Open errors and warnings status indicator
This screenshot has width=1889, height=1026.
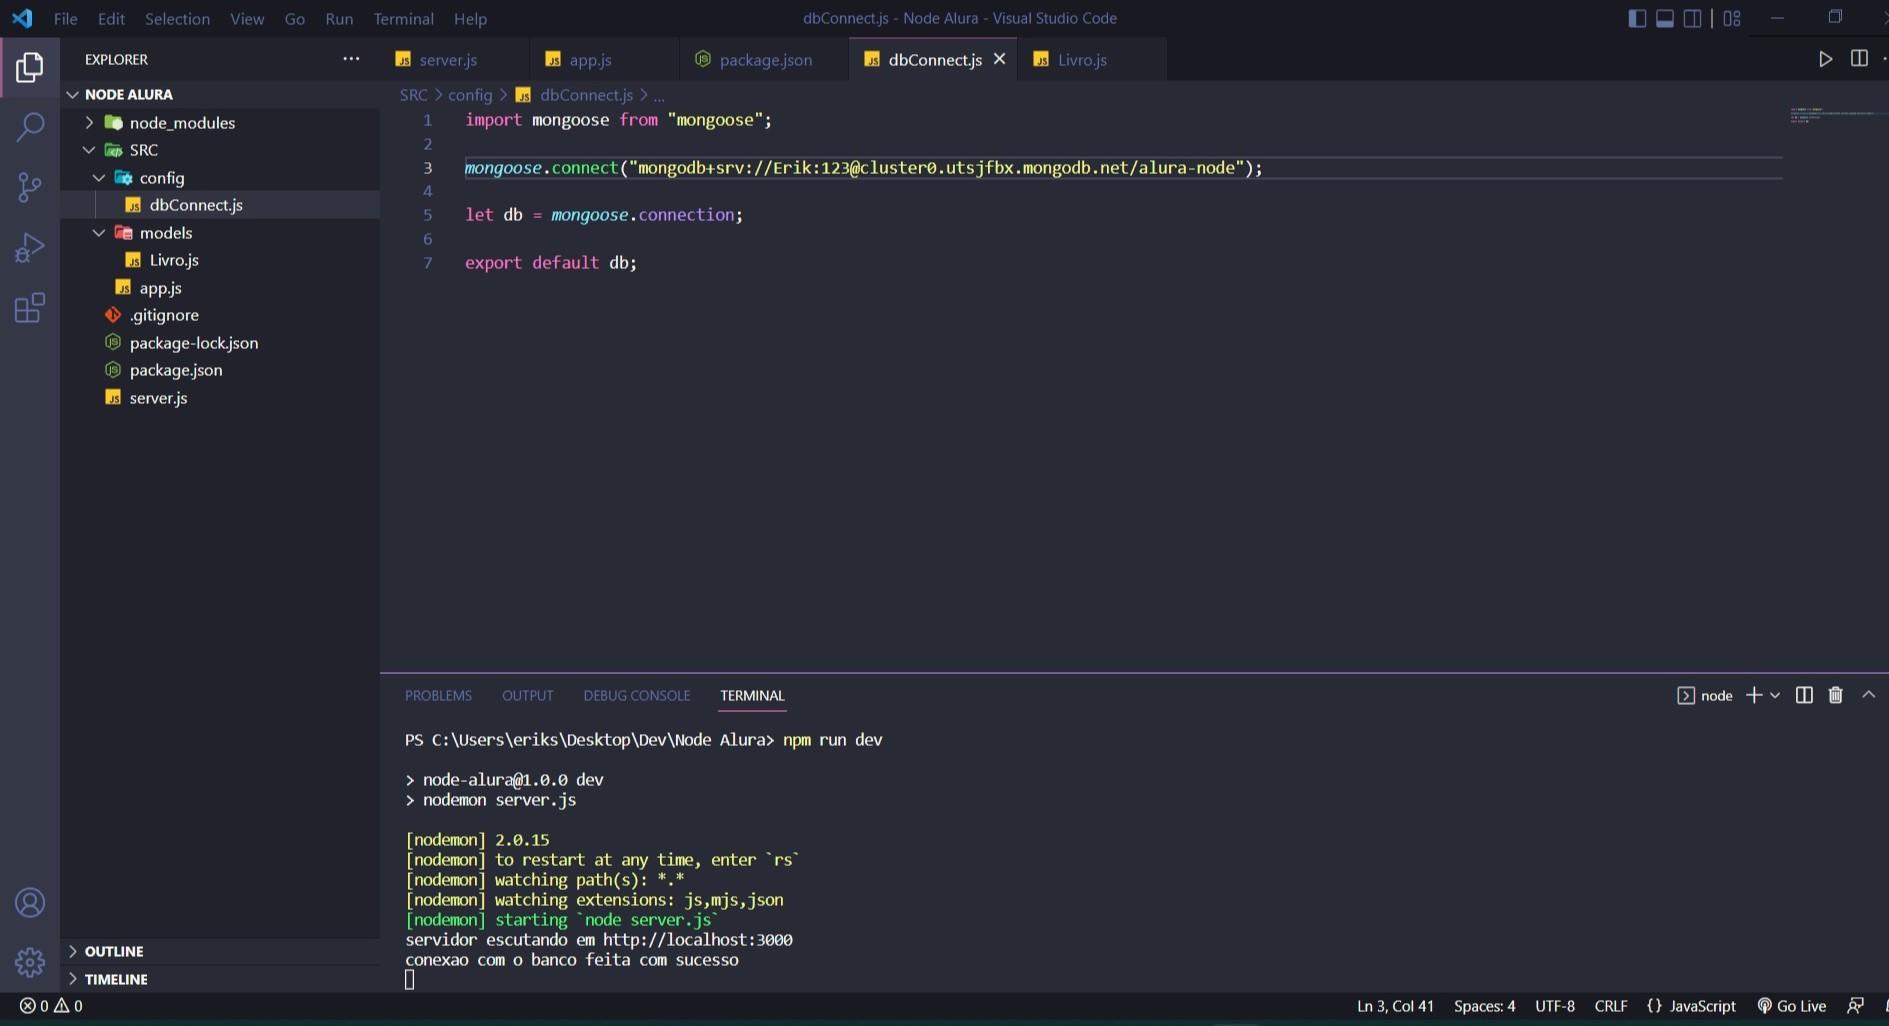click(51, 1006)
